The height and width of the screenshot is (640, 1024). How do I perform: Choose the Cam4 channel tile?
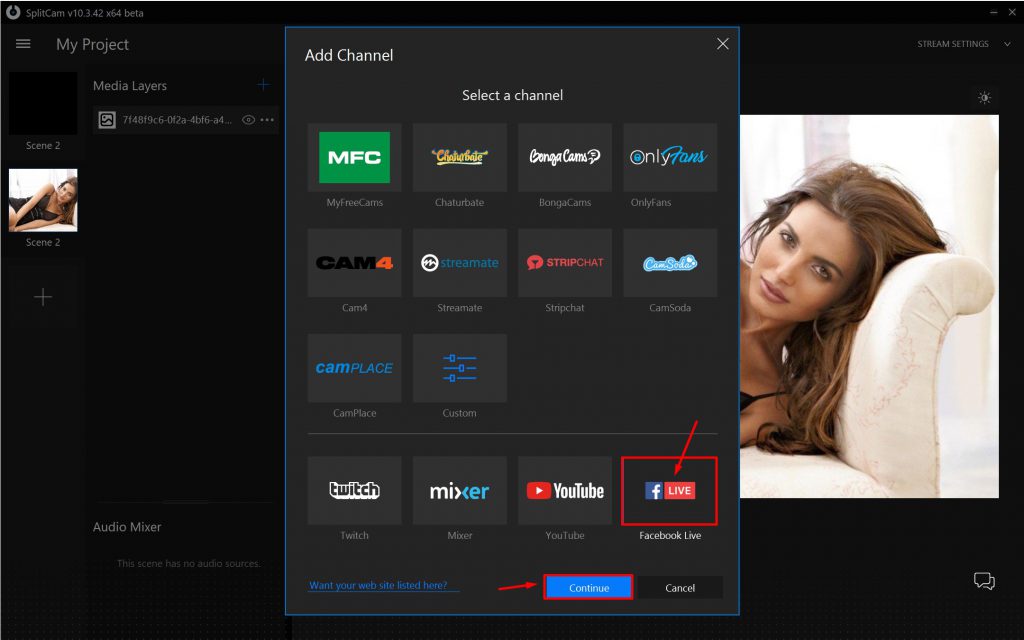coord(355,263)
